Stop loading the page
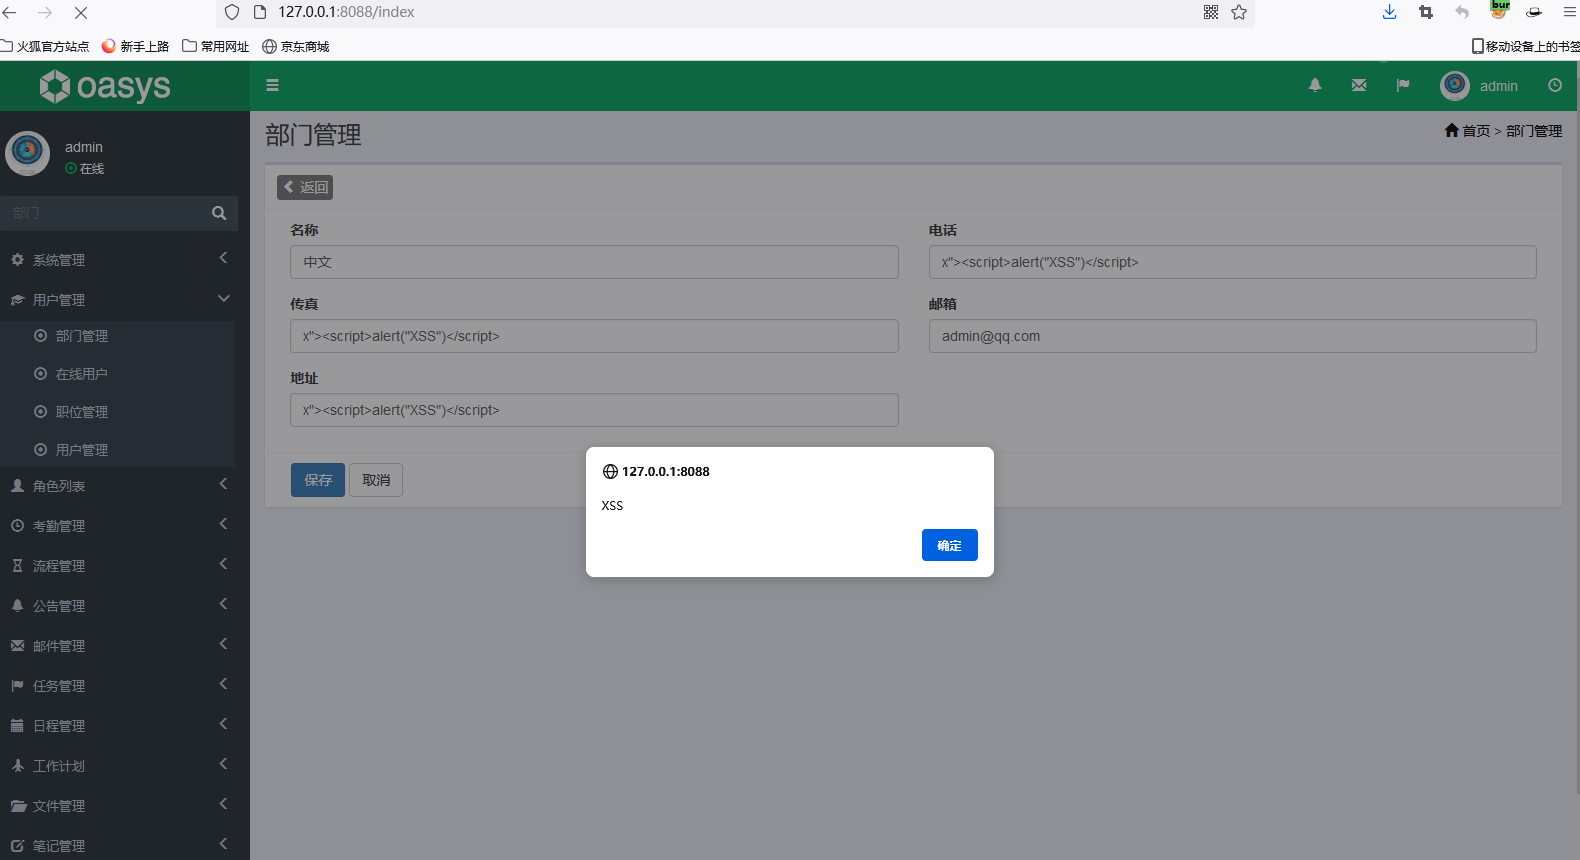Screen dimensions: 1580x860 click(x=81, y=12)
